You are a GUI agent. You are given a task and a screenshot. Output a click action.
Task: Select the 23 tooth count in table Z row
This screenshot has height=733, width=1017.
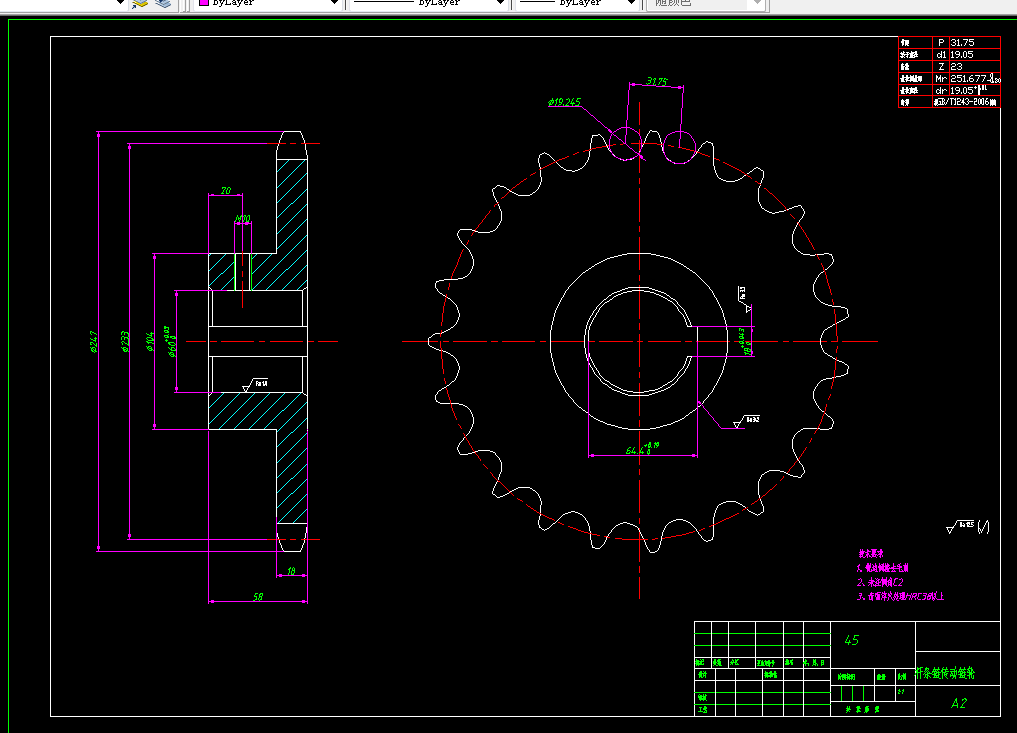(x=957, y=67)
